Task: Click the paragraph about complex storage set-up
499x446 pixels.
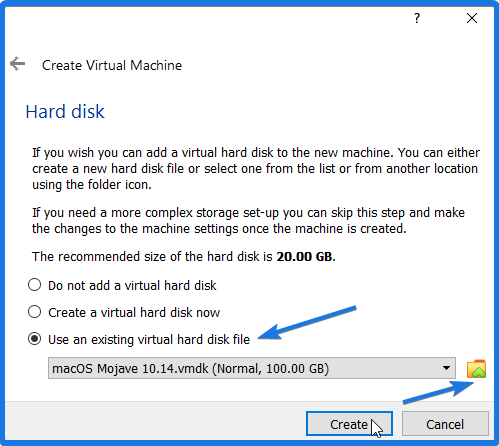Action: pos(248,221)
